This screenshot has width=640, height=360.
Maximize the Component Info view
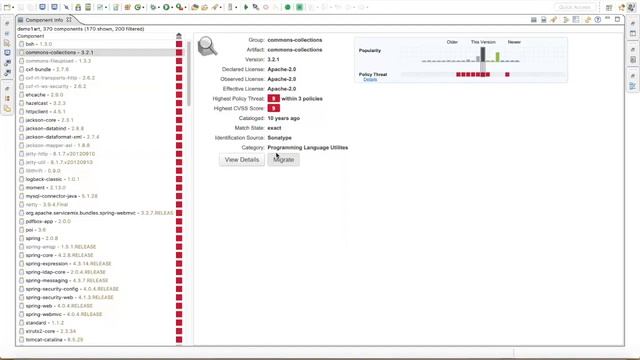point(618,19)
